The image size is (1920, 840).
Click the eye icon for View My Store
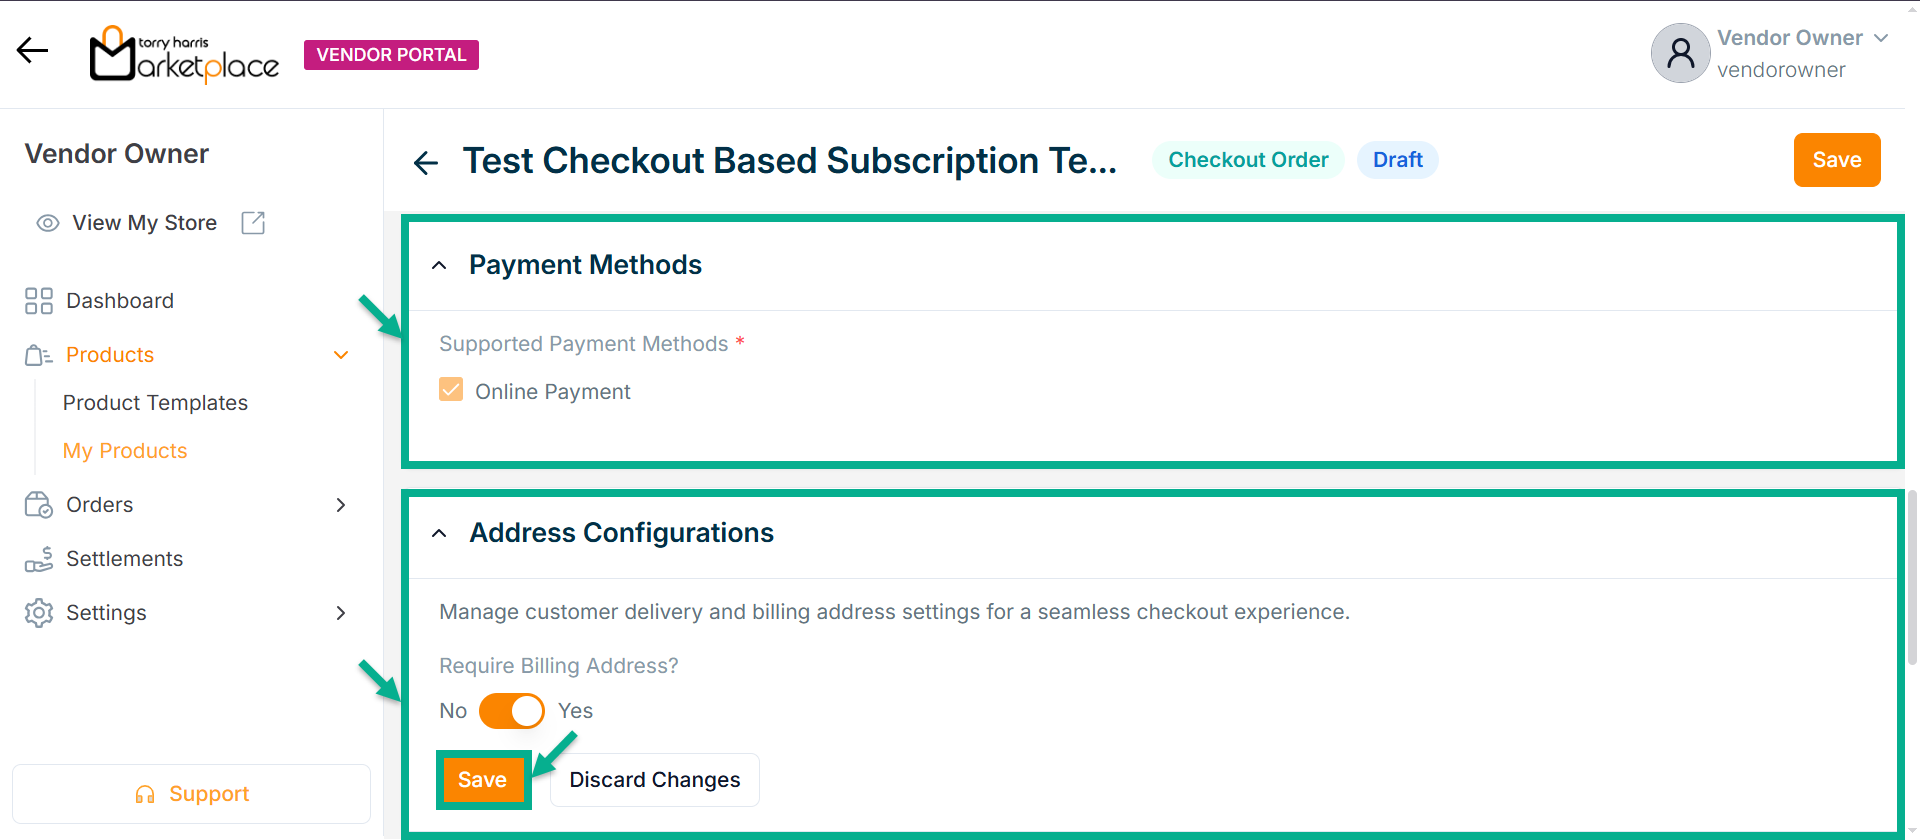pos(48,223)
